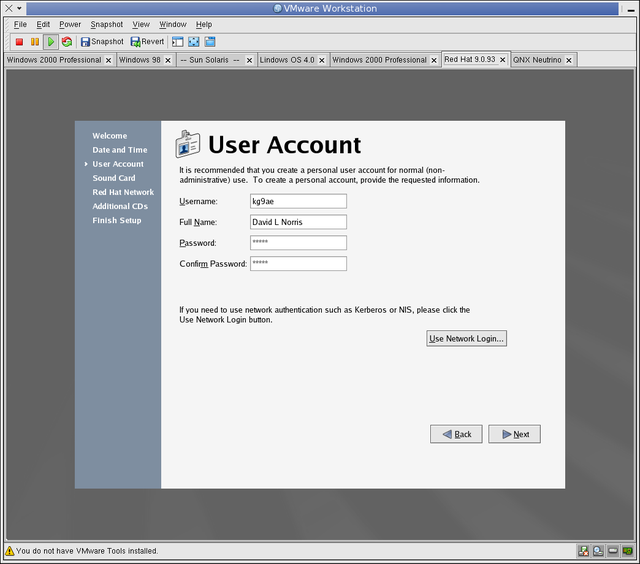
Task: Click the VMware Tools not installed message
Action: coord(87,551)
